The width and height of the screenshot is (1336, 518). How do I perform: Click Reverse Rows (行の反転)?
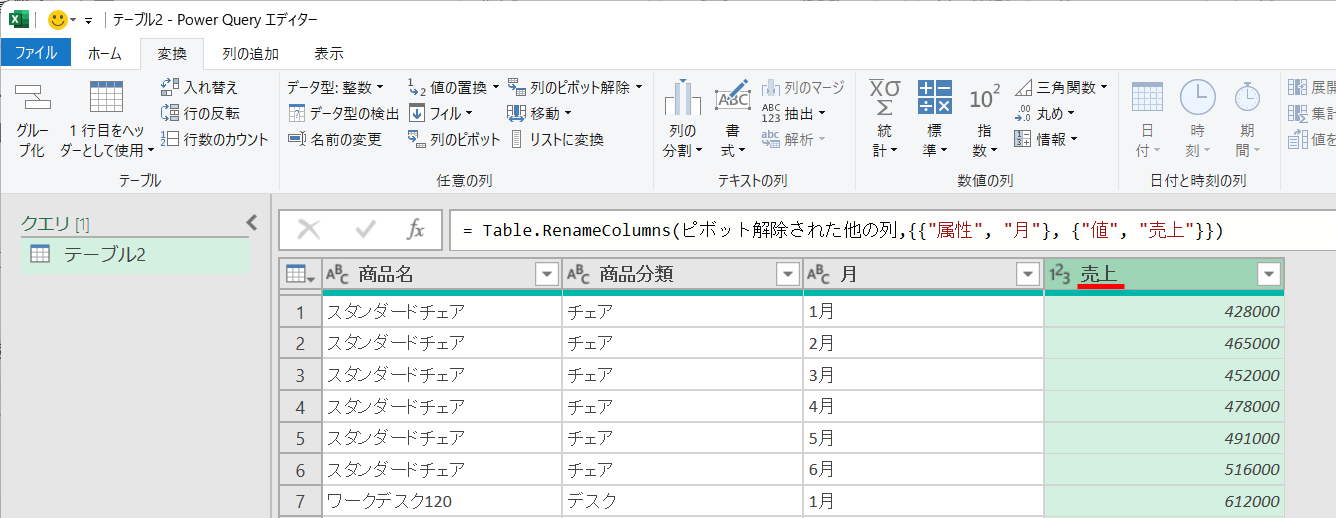pos(200,113)
